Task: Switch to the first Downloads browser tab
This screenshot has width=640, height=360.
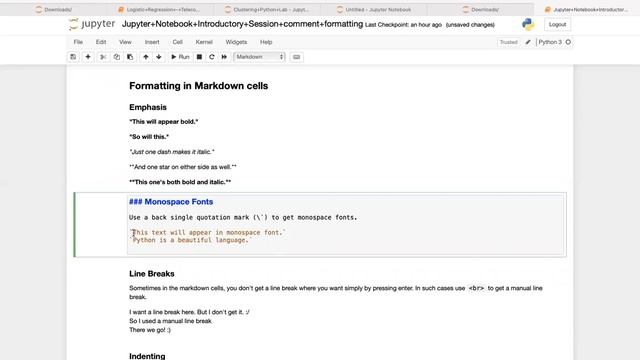Action: (x=54, y=9)
